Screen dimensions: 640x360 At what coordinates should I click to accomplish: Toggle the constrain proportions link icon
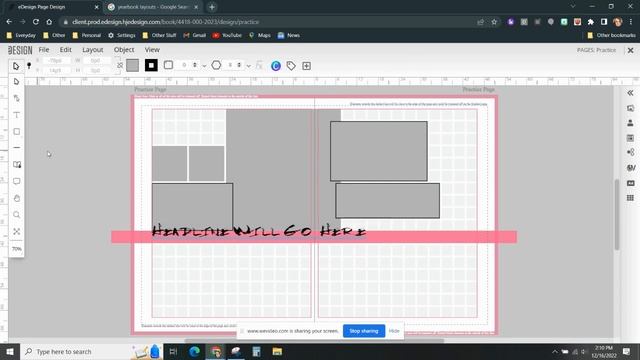[x=120, y=65]
